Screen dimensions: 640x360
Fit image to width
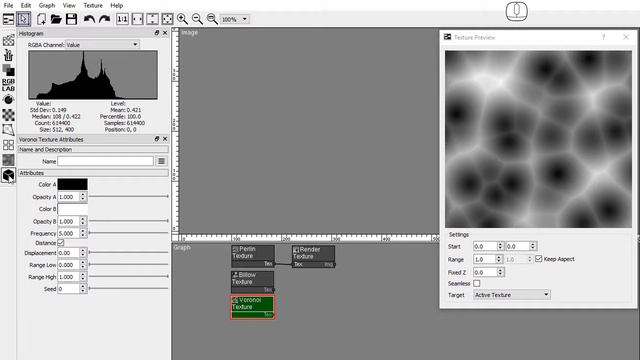tap(138, 19)
